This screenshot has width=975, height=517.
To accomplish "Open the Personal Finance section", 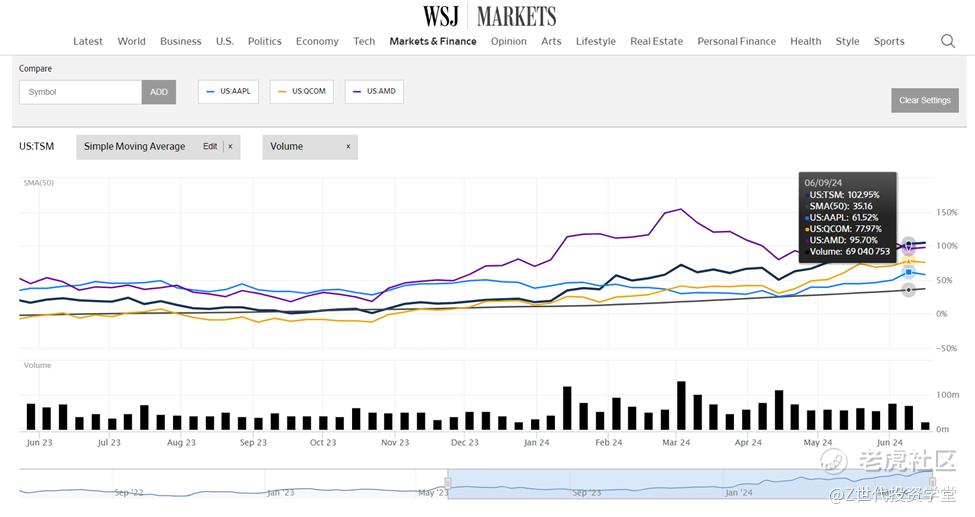I will [736, 41].
